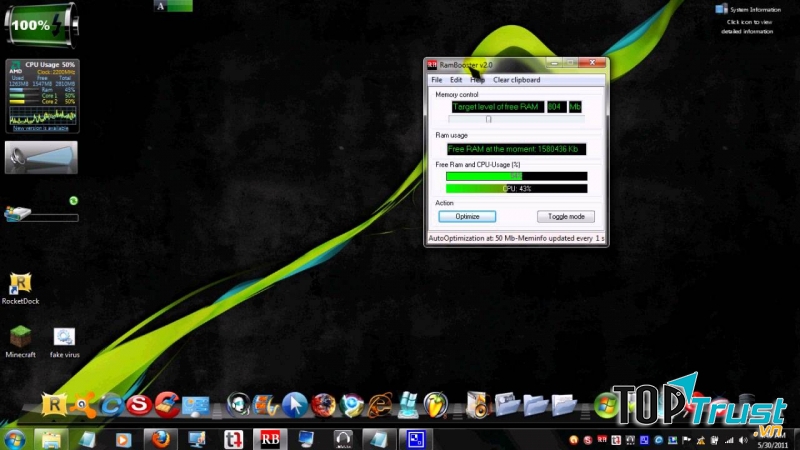Click the red S dock icon
Viewport: 800px width, 450px height.
pos(139,405)
